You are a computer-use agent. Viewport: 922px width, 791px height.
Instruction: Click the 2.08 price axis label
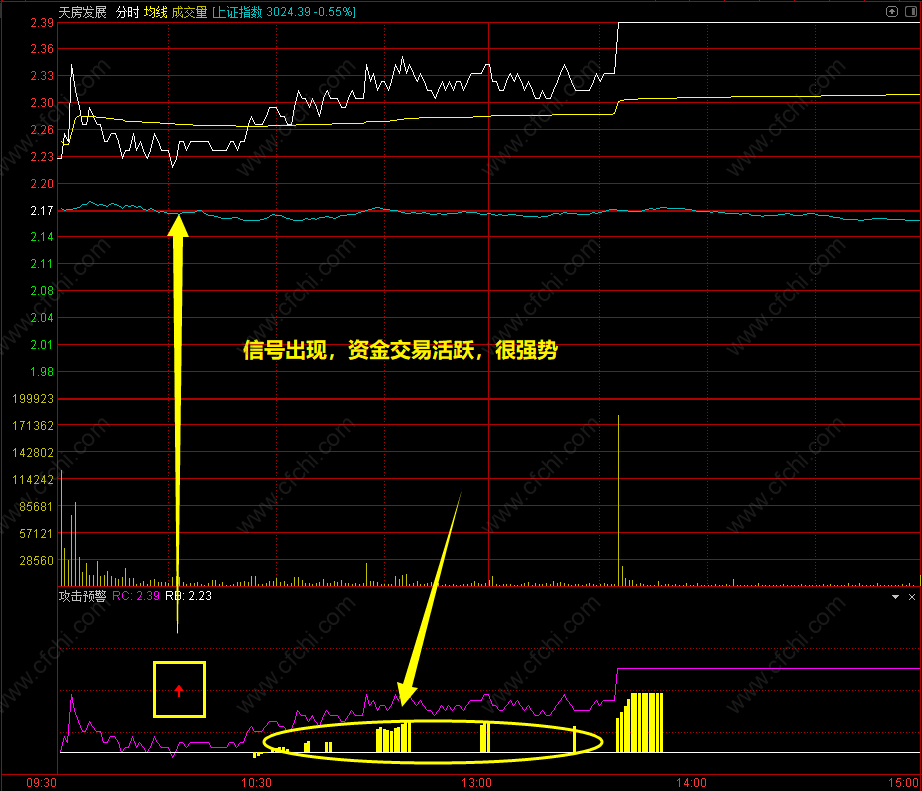click(42, 291)
